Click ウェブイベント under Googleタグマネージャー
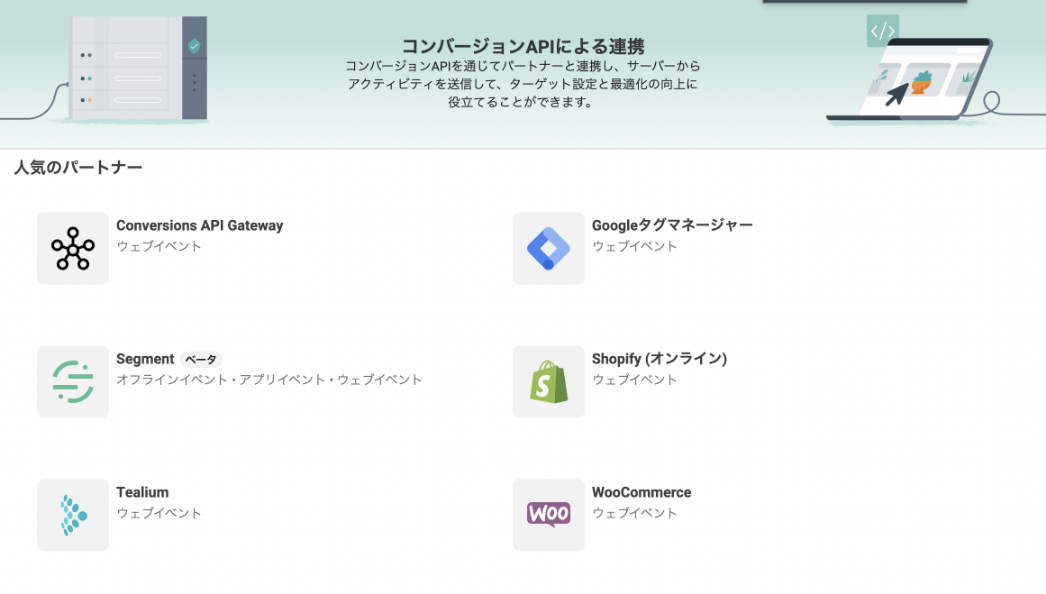Screen dimensions: 1046x594 point(634,246)
